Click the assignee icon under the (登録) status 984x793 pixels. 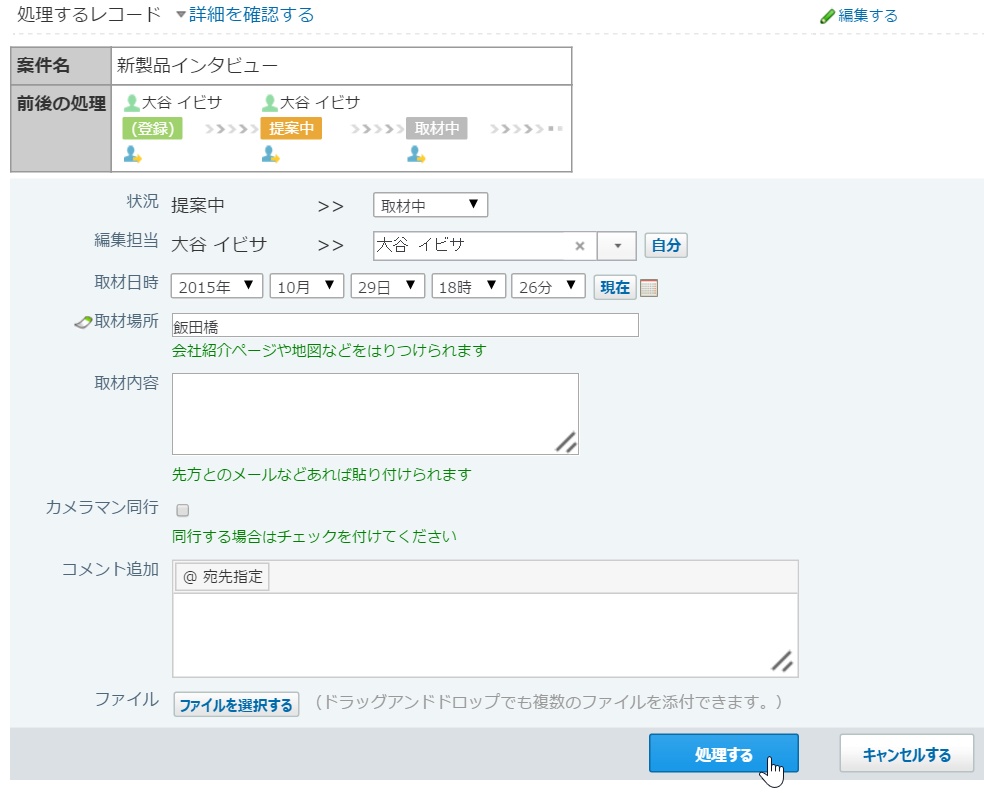coord(132,154)
